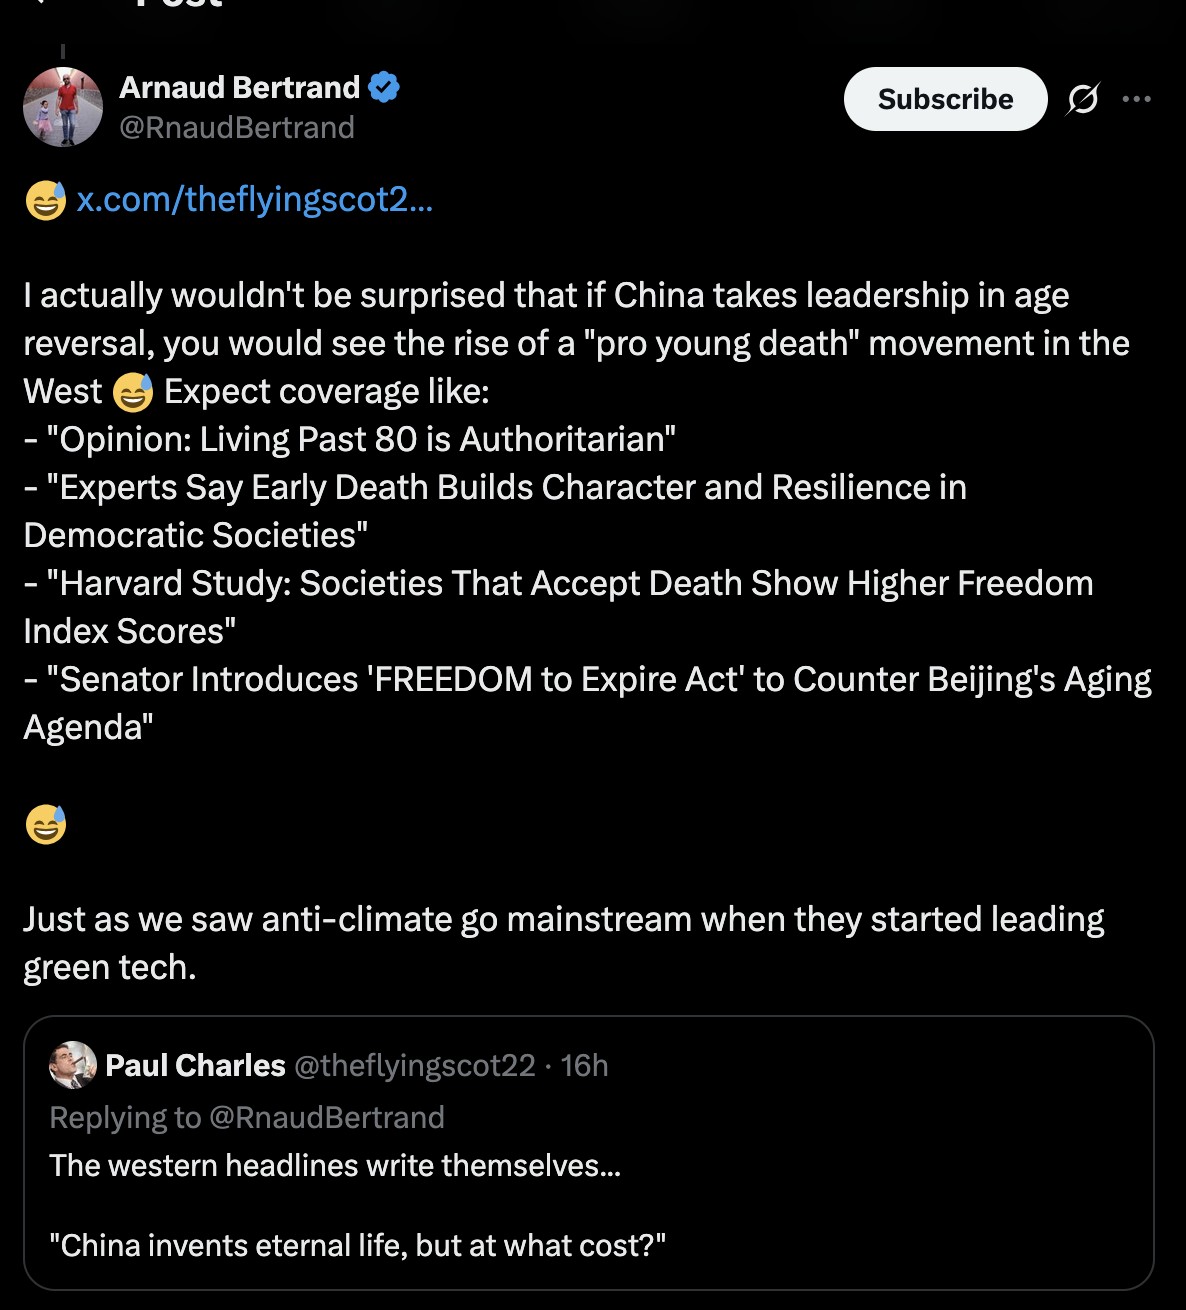Click the standalone sweat-smile emoji below "Agenda"

[45, 825]
